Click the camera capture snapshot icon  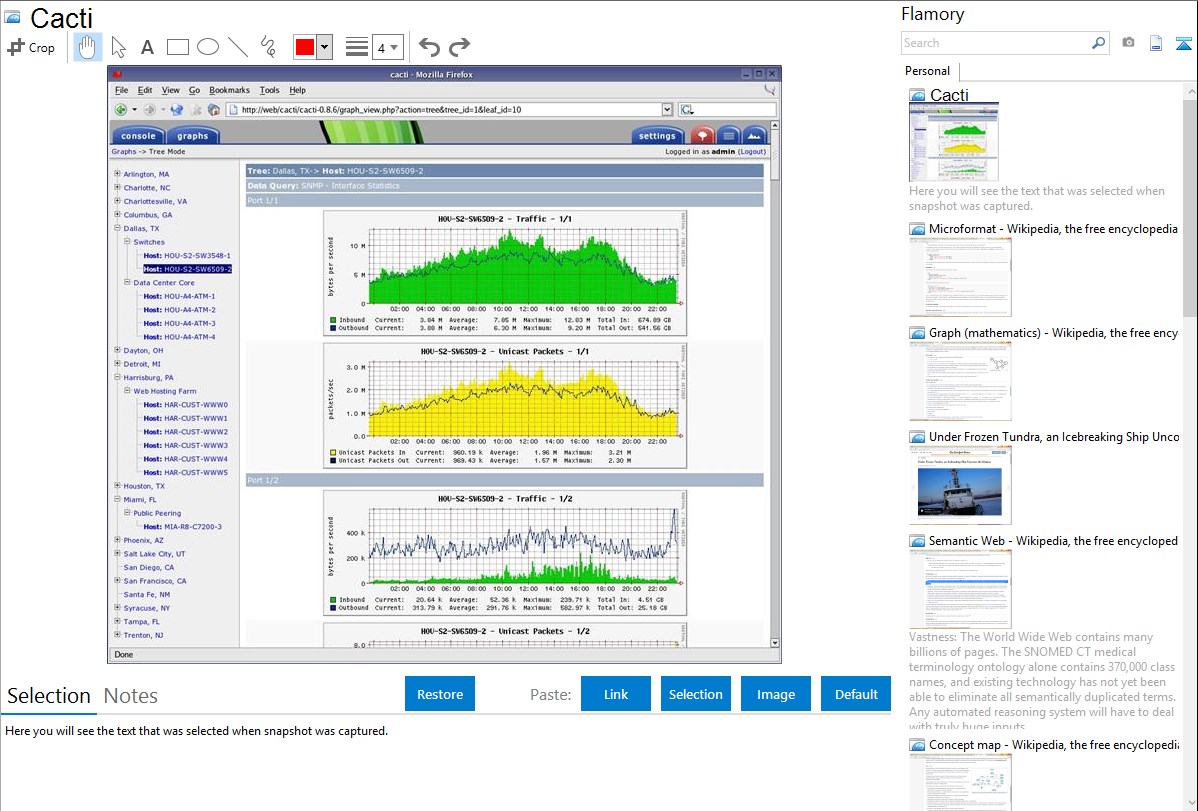[x=1128, y=43]
